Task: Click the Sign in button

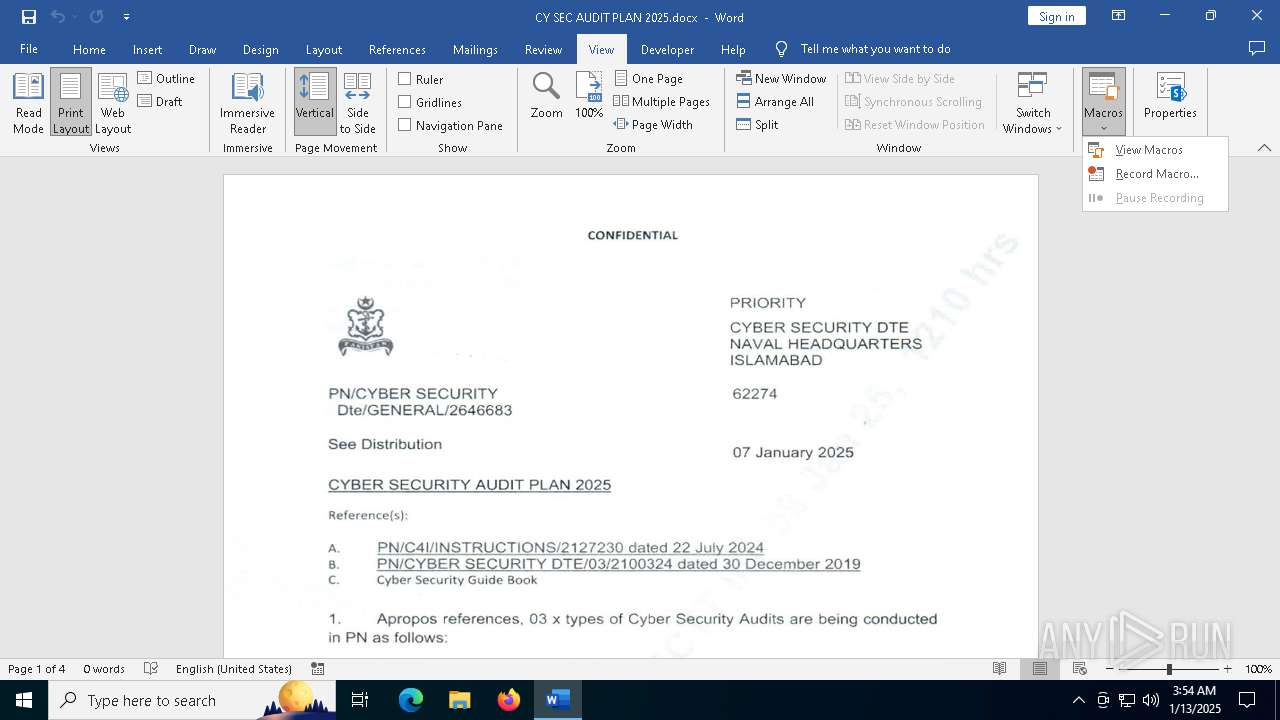Action: click(x=1056, y=16)
